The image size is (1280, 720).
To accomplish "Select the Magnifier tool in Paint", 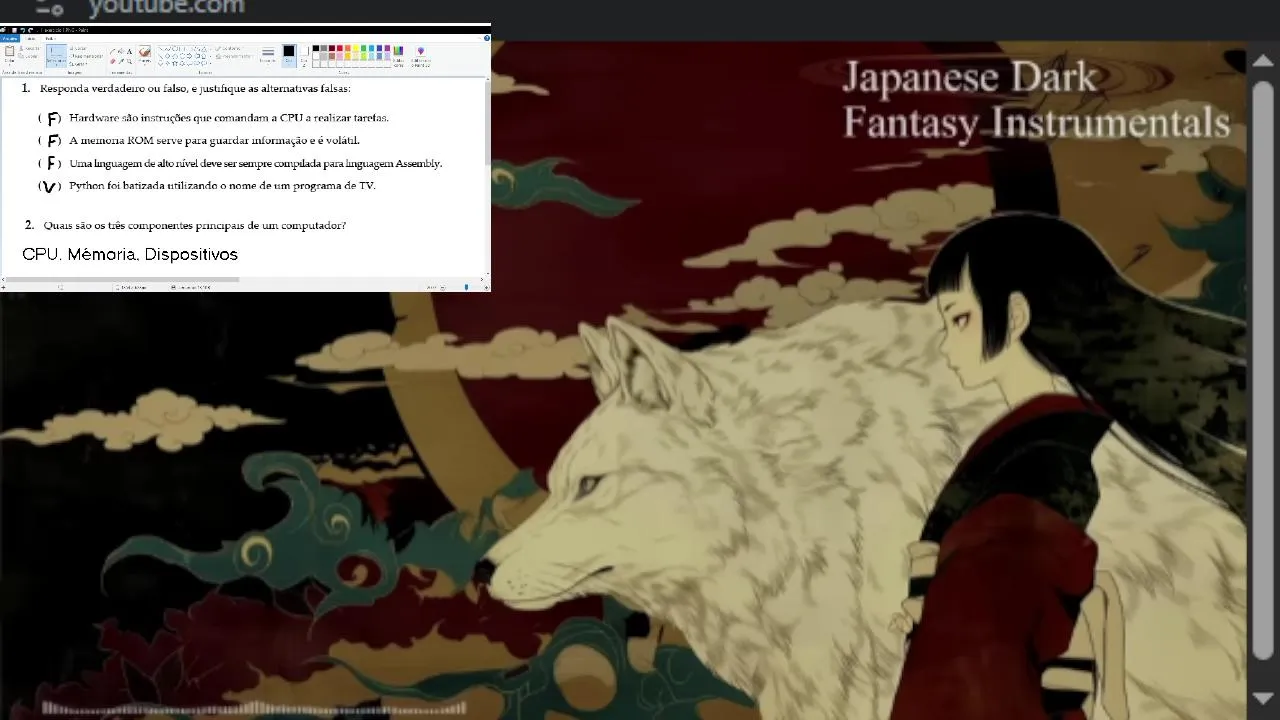I will click(129, 61).
